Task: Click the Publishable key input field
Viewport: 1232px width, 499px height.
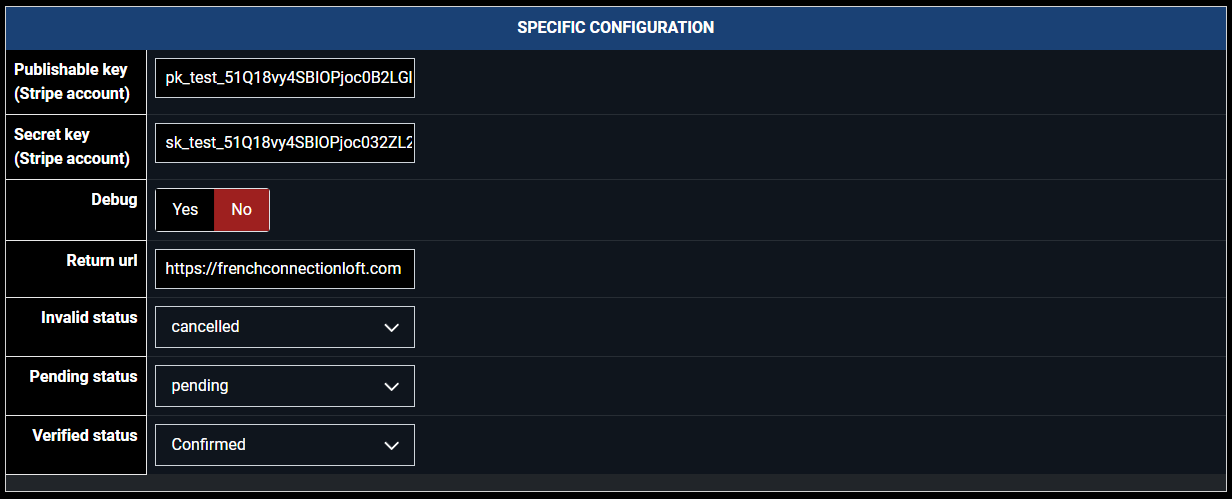Action: 284,78
